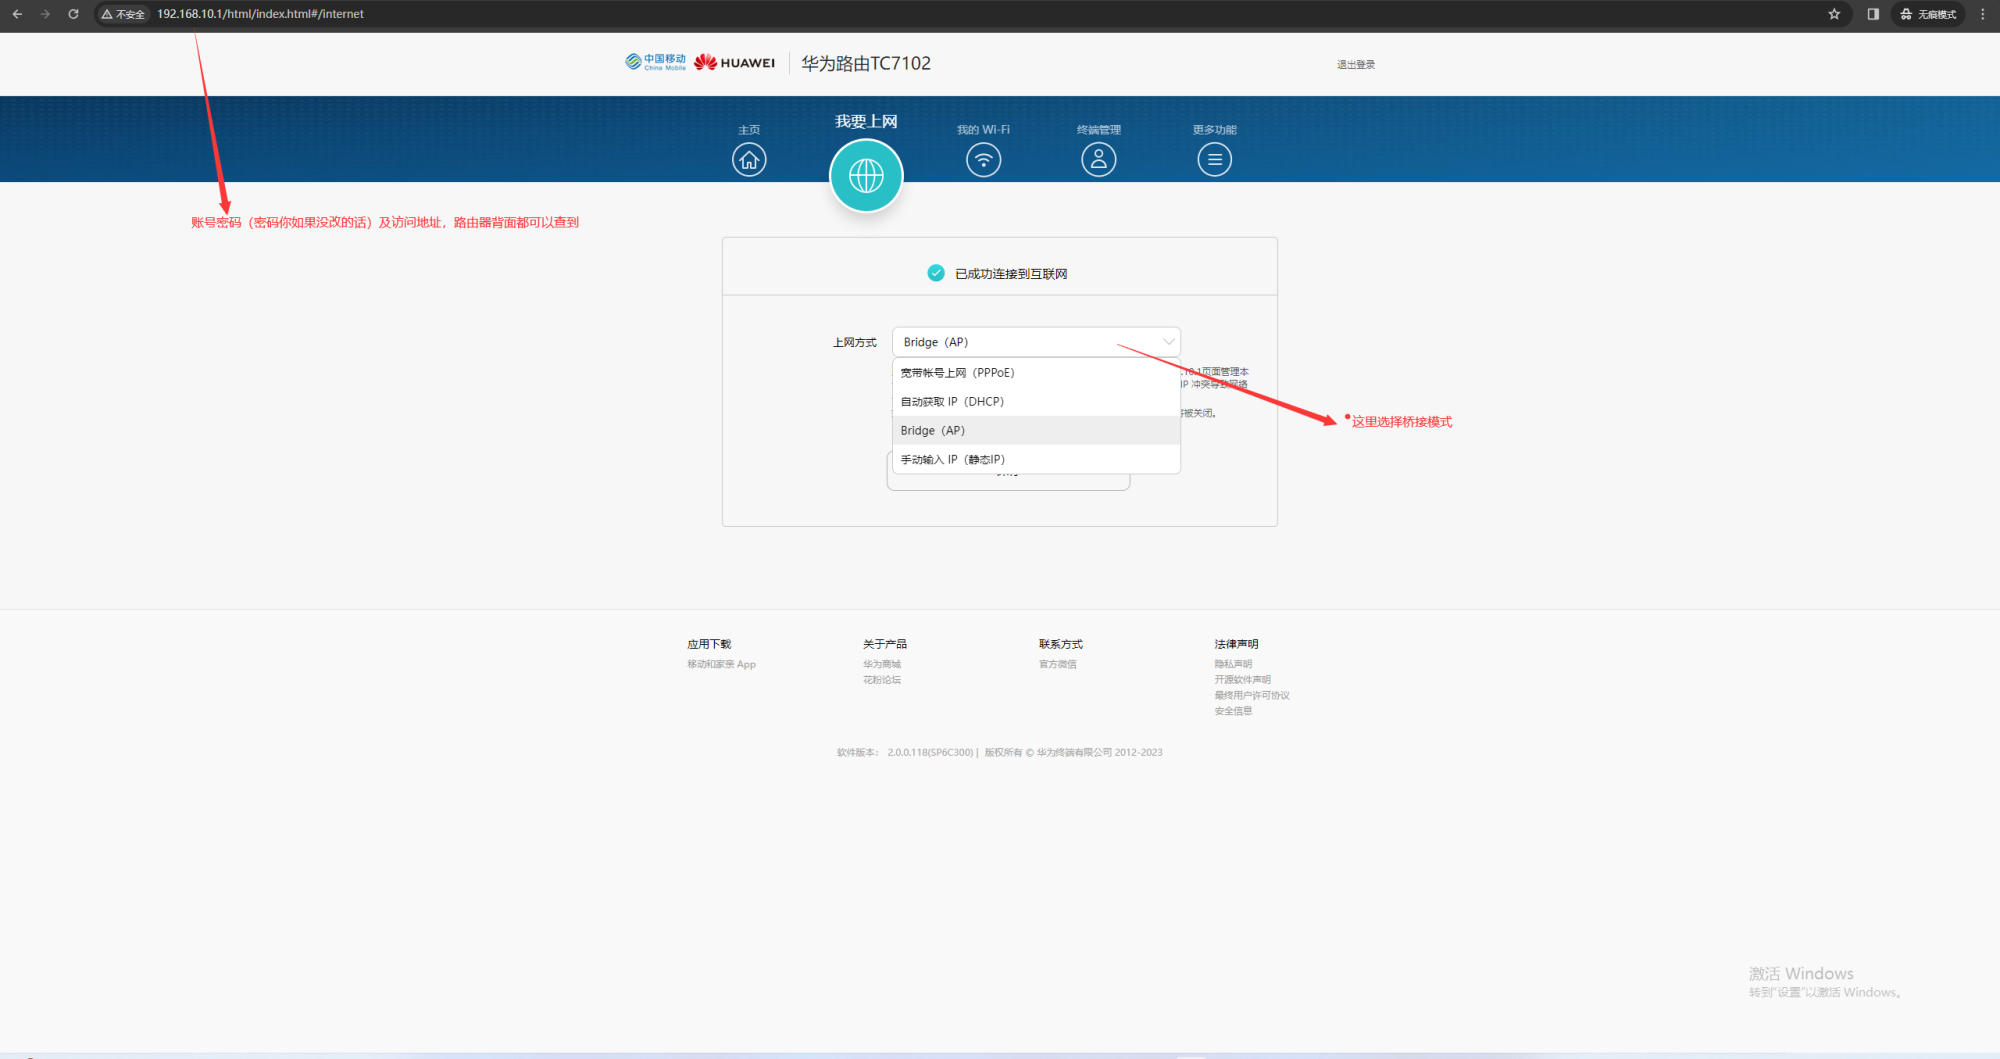Bookmark the page with the star icon
This screenshot has width=2000, height=1059.
click(1834, 14)
